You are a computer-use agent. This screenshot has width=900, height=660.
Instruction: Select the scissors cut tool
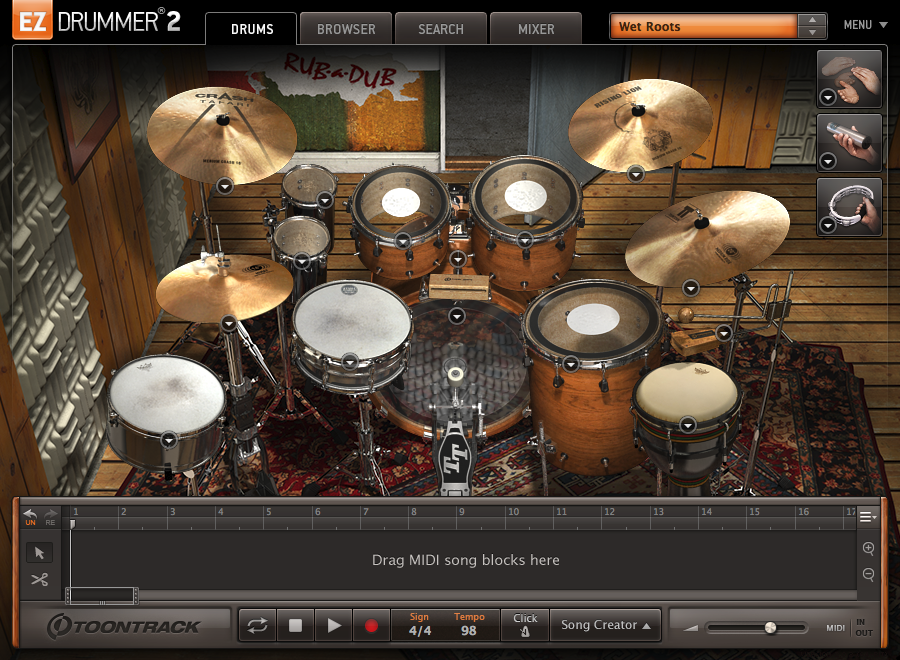point(40,580)
